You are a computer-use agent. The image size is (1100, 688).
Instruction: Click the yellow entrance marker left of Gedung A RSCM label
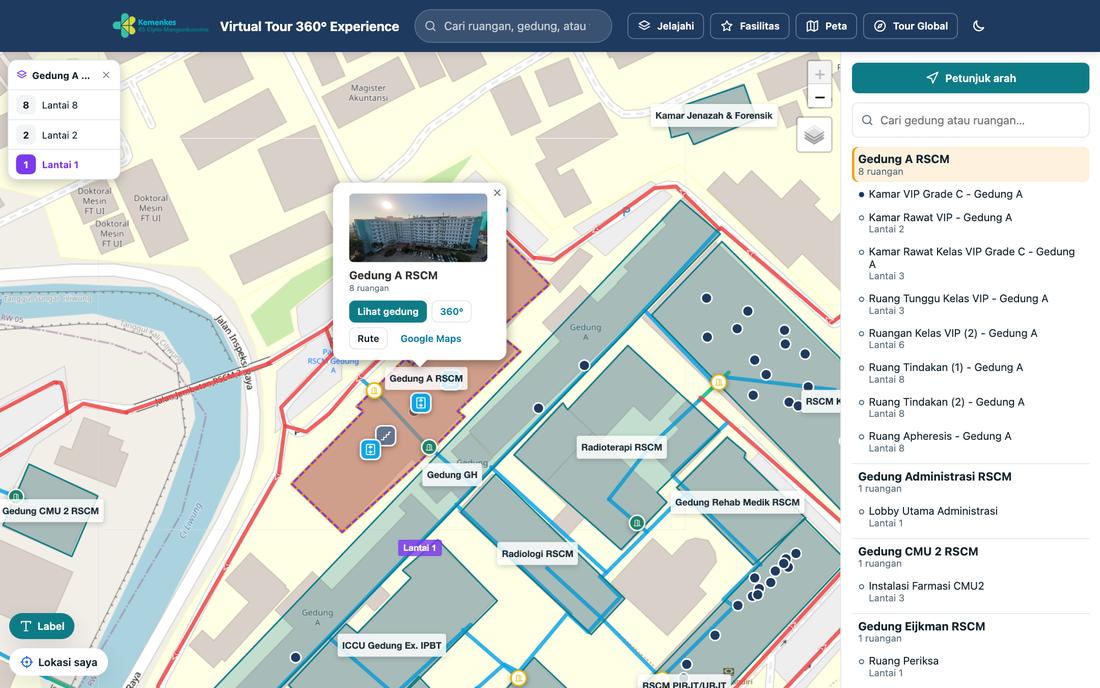[x=374, y=390]
